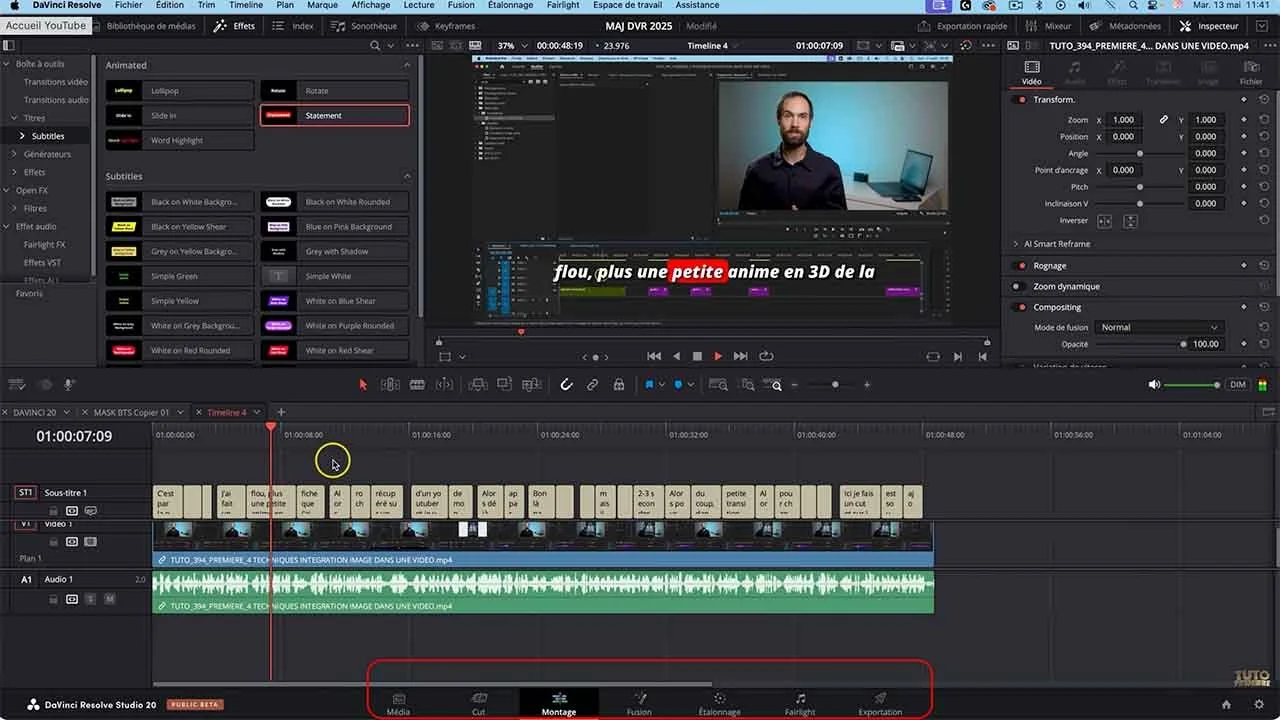Viewport: 1280px width, 720px height.
Task: Enable position lock on the timeline
Action: [x=618, y=384]
